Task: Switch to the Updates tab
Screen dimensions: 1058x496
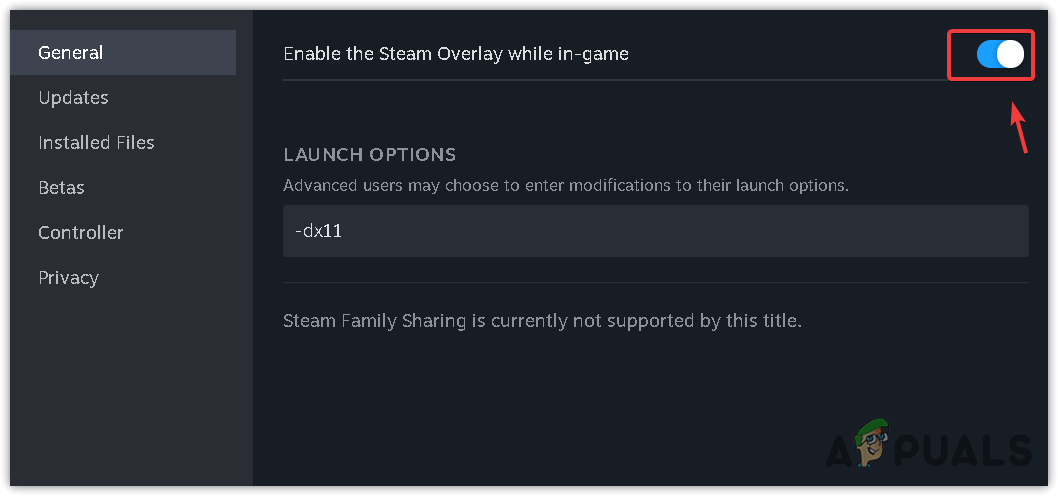Action: tap(73, 98)
